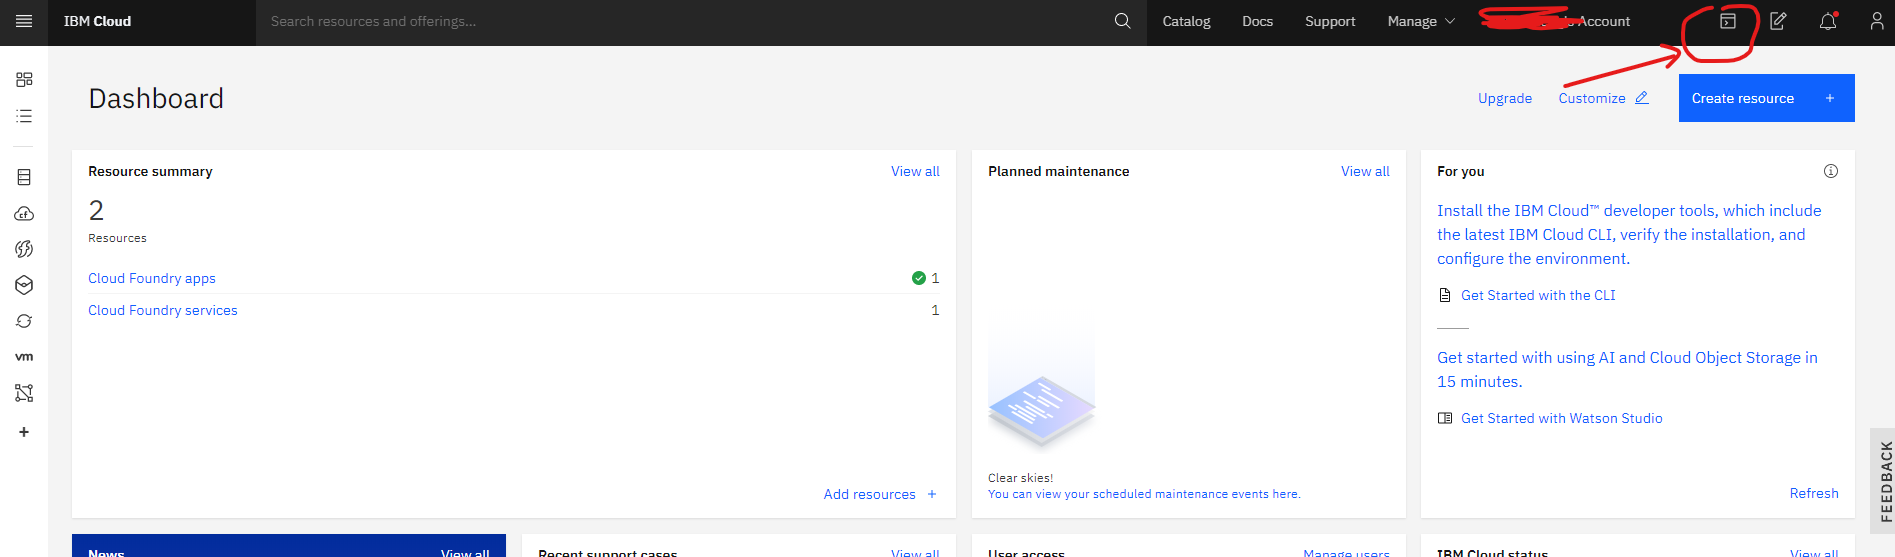Screen dimensions: 1895x557
Task: Open Dashboard icon in left sidebar
Action: pyautogui.click(x=24, y=79)
